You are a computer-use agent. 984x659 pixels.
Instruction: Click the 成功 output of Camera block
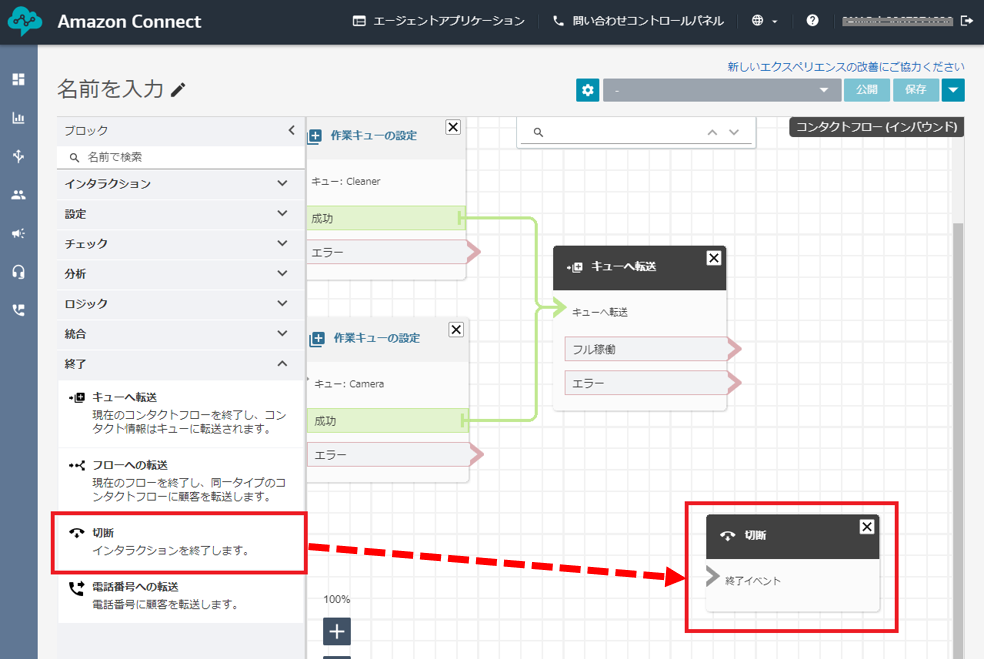click(x=387, y=421)
